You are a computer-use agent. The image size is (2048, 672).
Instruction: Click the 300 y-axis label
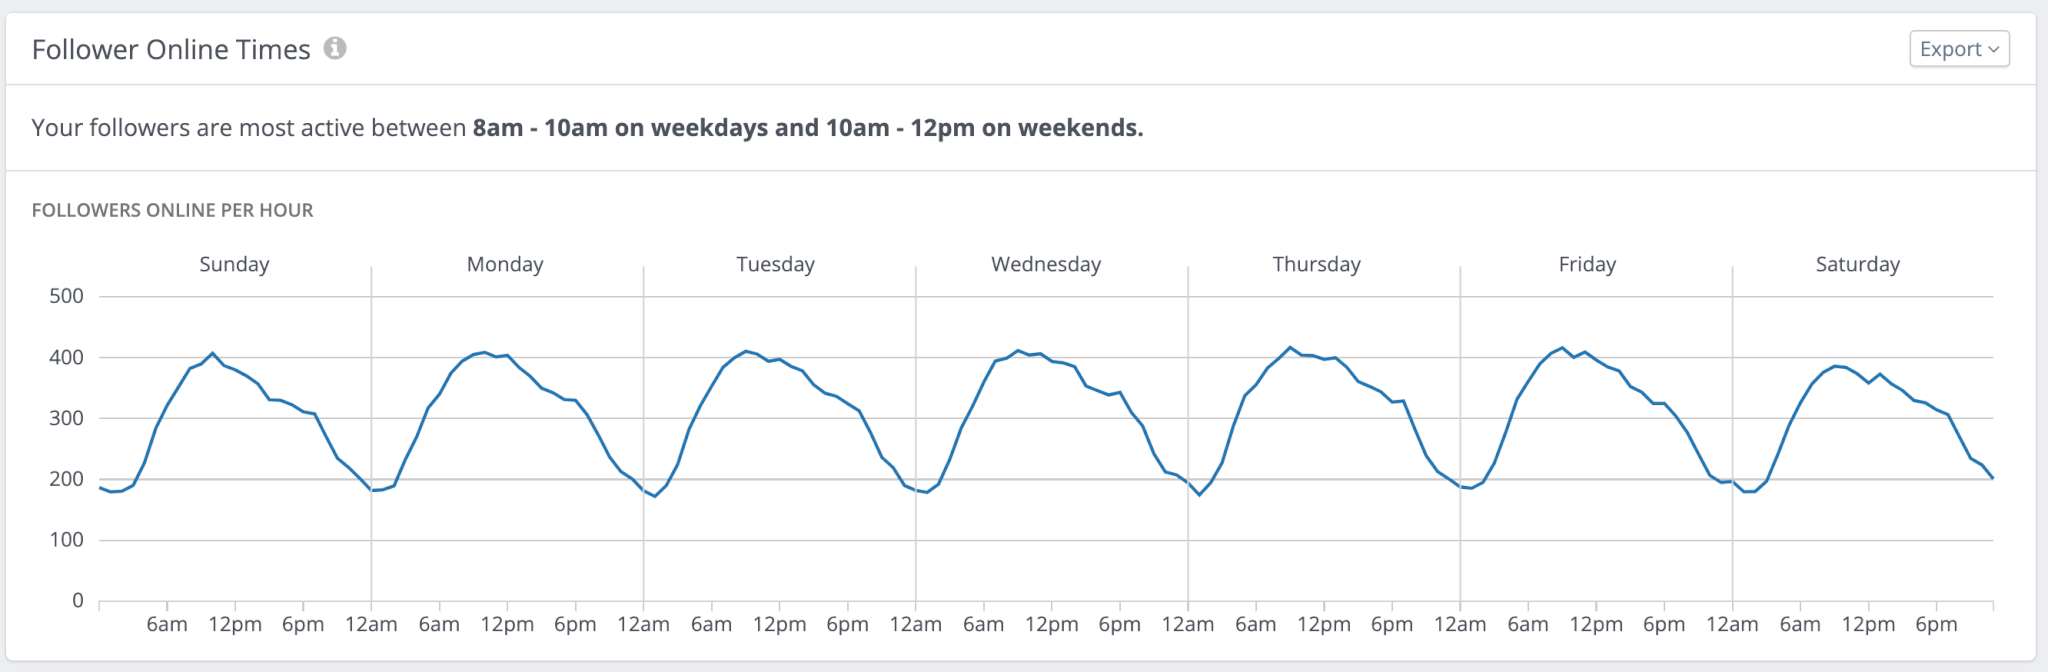click(66, 418)
